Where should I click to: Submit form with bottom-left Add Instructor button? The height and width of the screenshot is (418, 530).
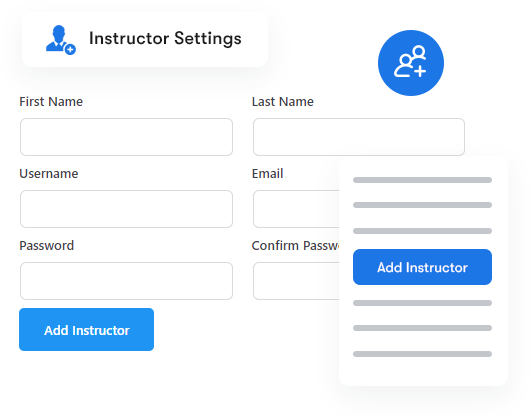87,329
